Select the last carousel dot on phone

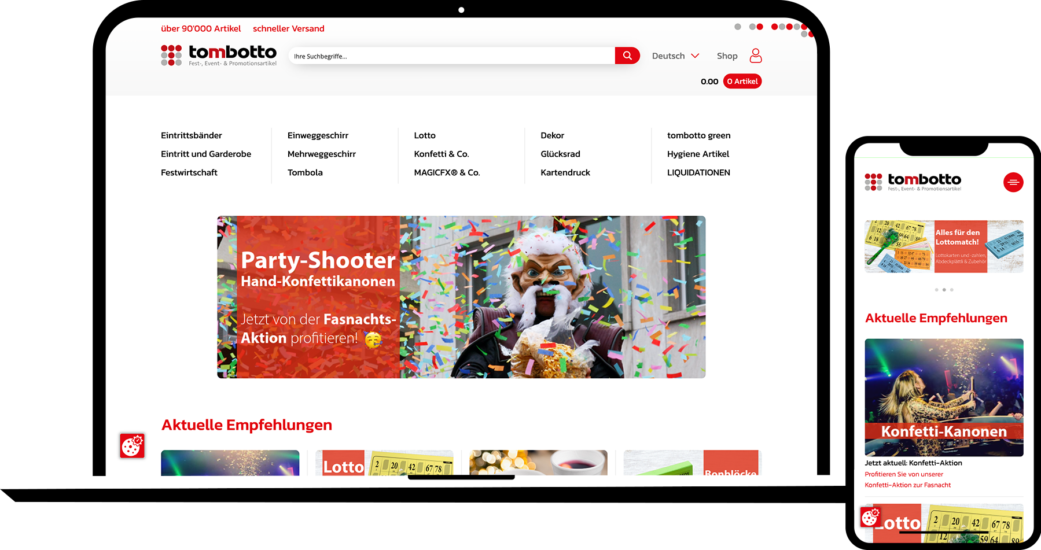(951, 290)
